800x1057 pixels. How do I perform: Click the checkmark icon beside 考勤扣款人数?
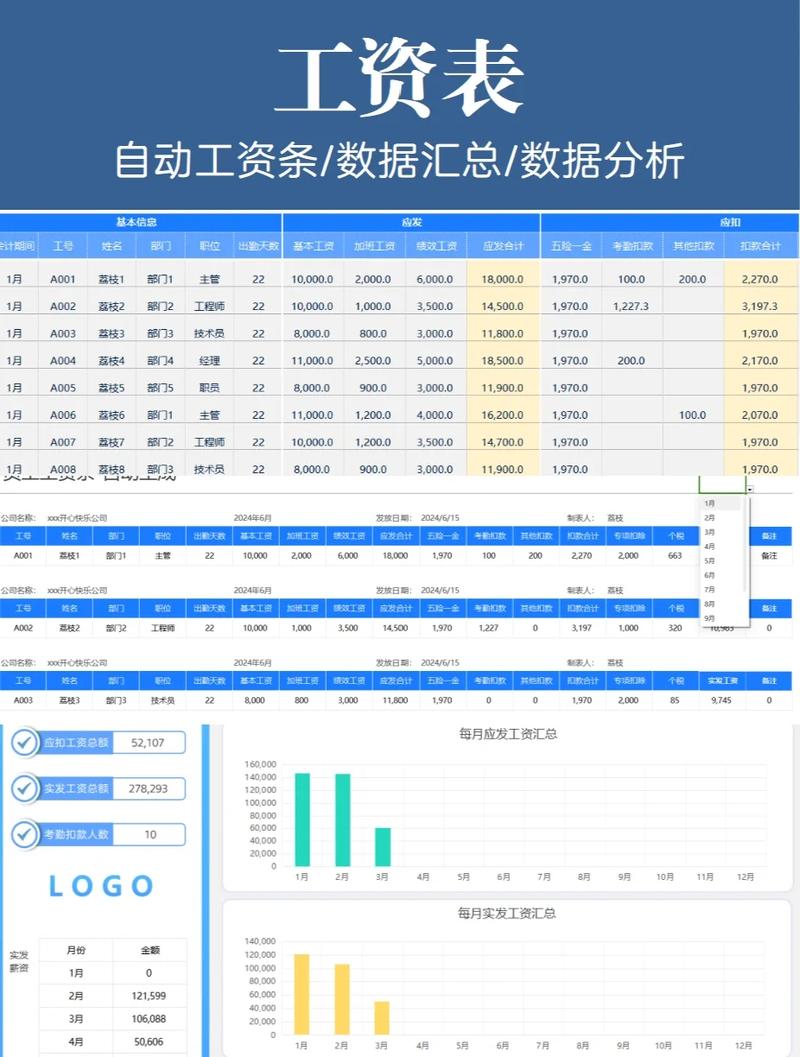click(x=25, y=835)
